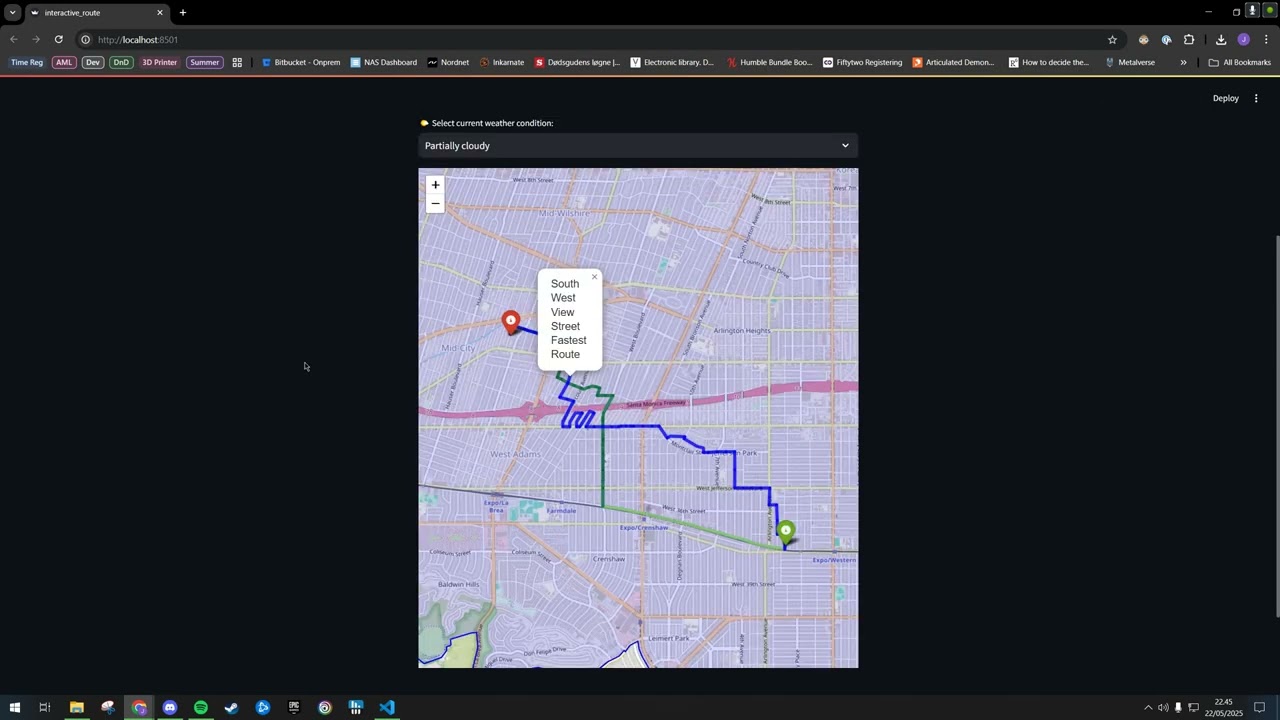Reload the localhost page

[59, 40]
